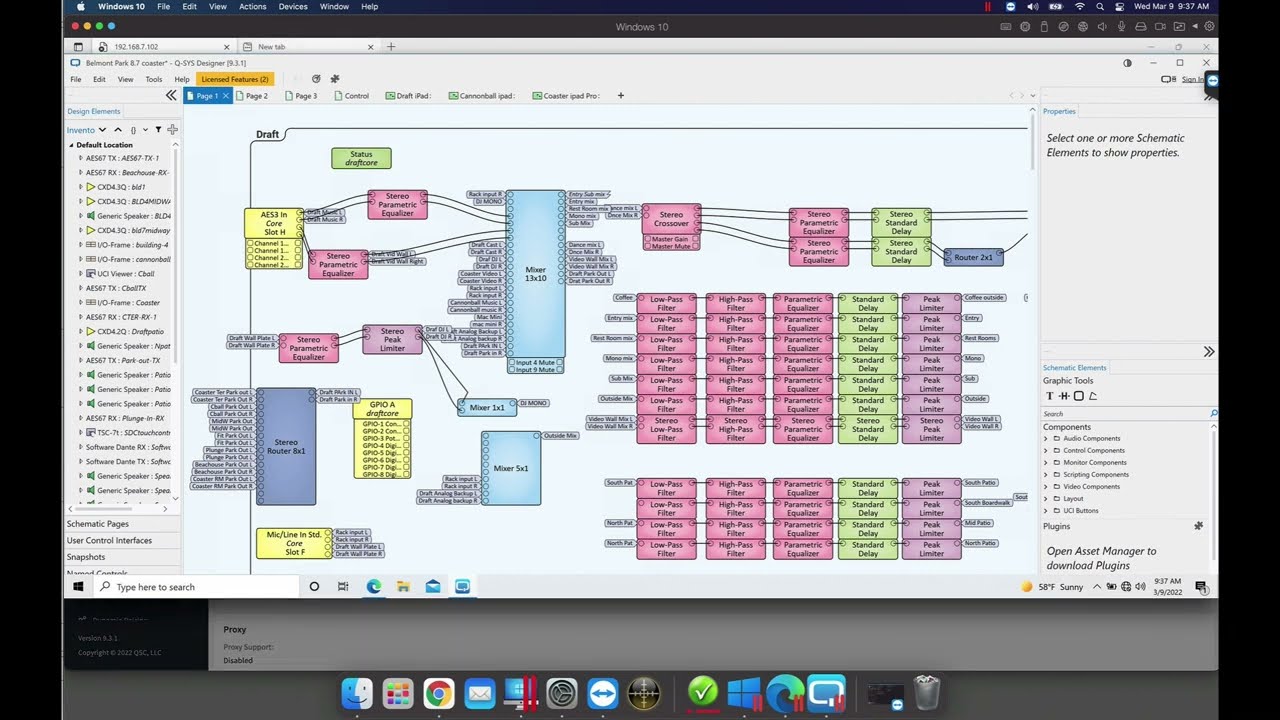Viewport: 1280px width, 720px height.
Task: Switch to the Page 2 tab
Action: (x=251, y=96)
